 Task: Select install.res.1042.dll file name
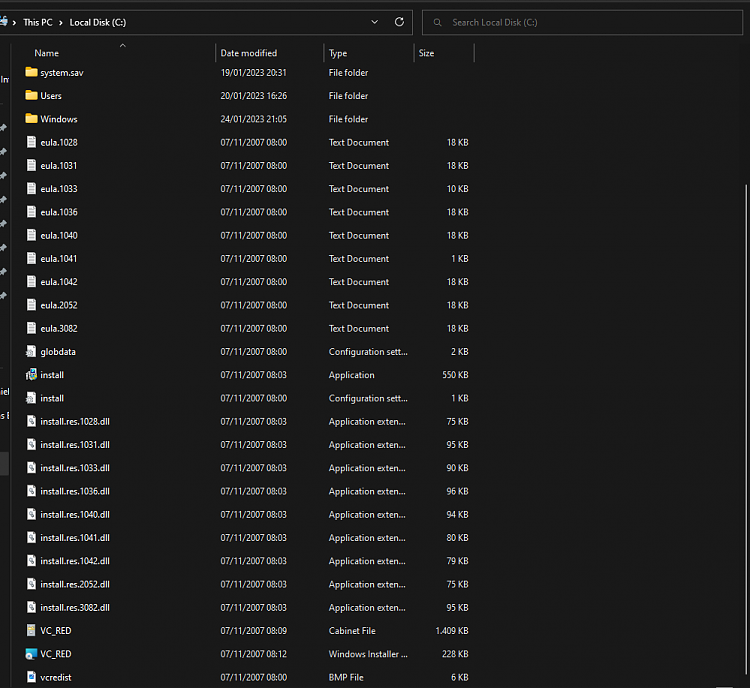(x=75, y=561)
